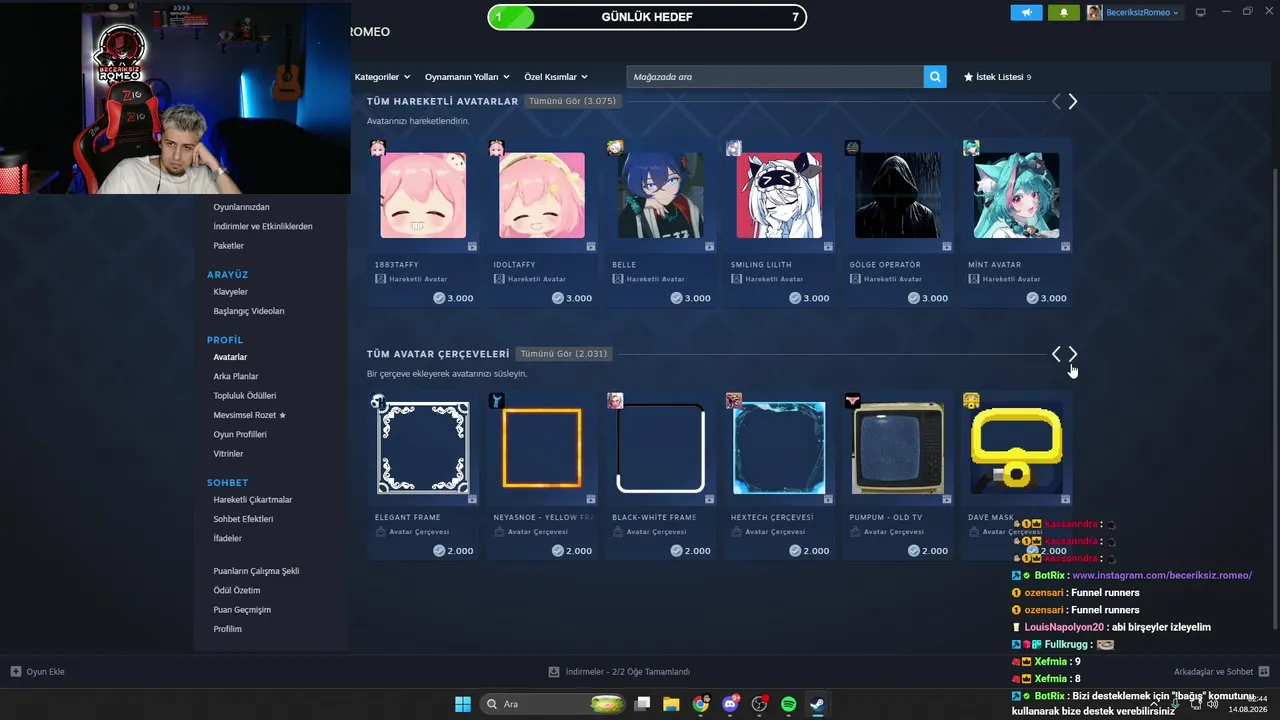
Task: Open the Windows Start menu
Action: click(463, 704)
